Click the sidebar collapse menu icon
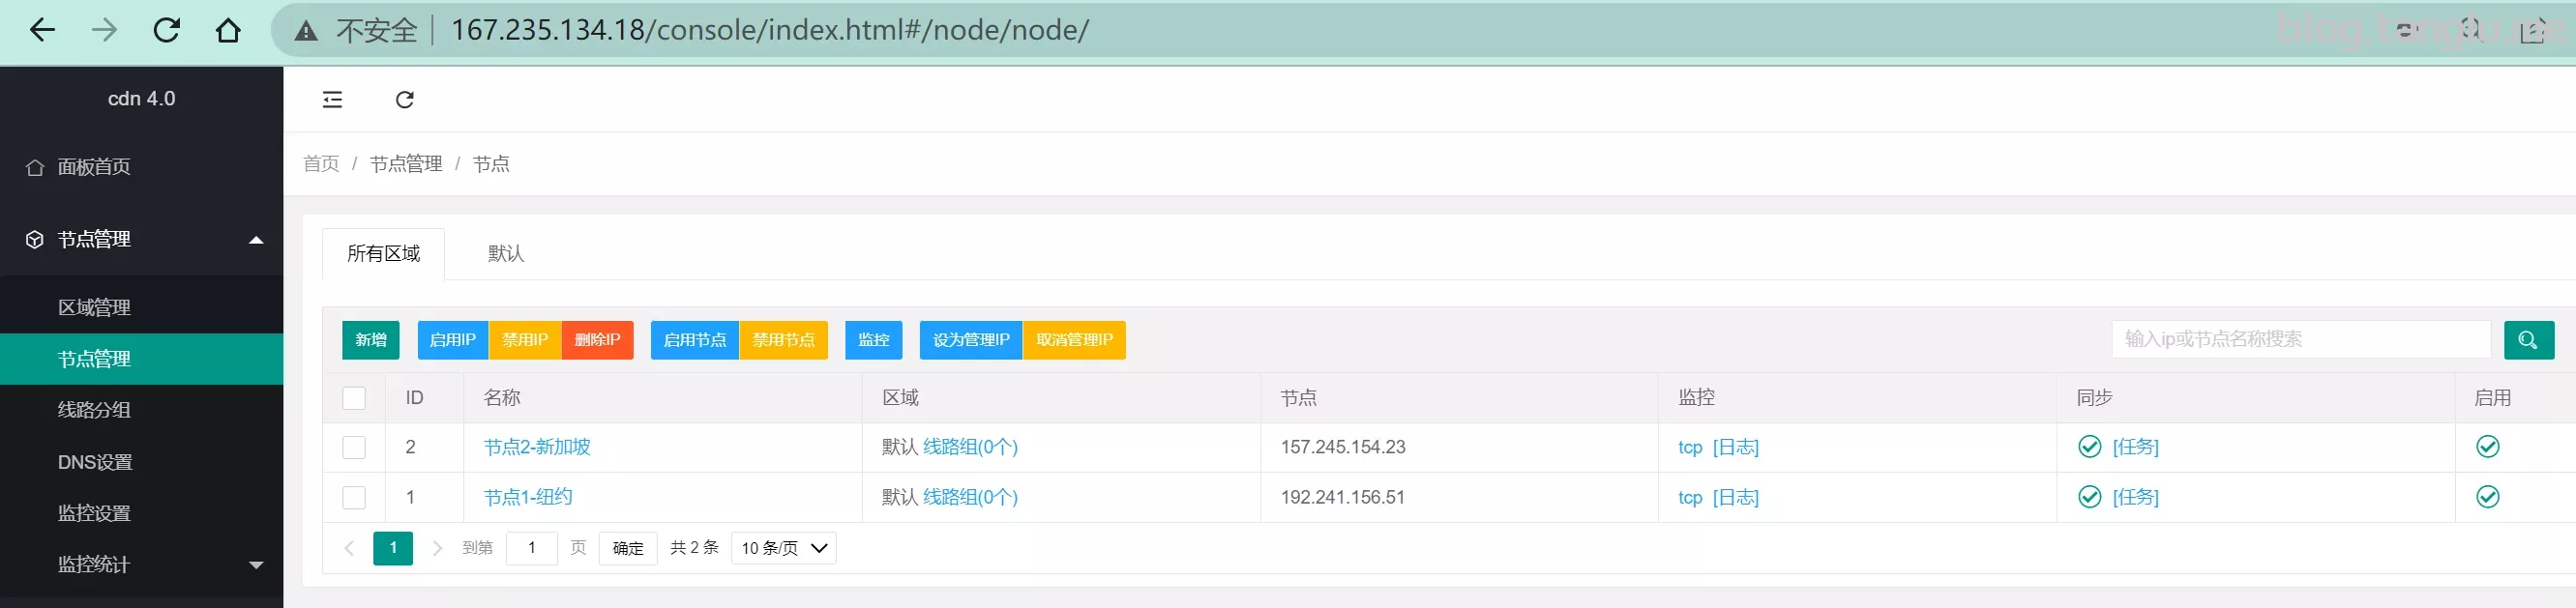The height and width of the screenshot is (608, 2576). click(x=332, y=100)
